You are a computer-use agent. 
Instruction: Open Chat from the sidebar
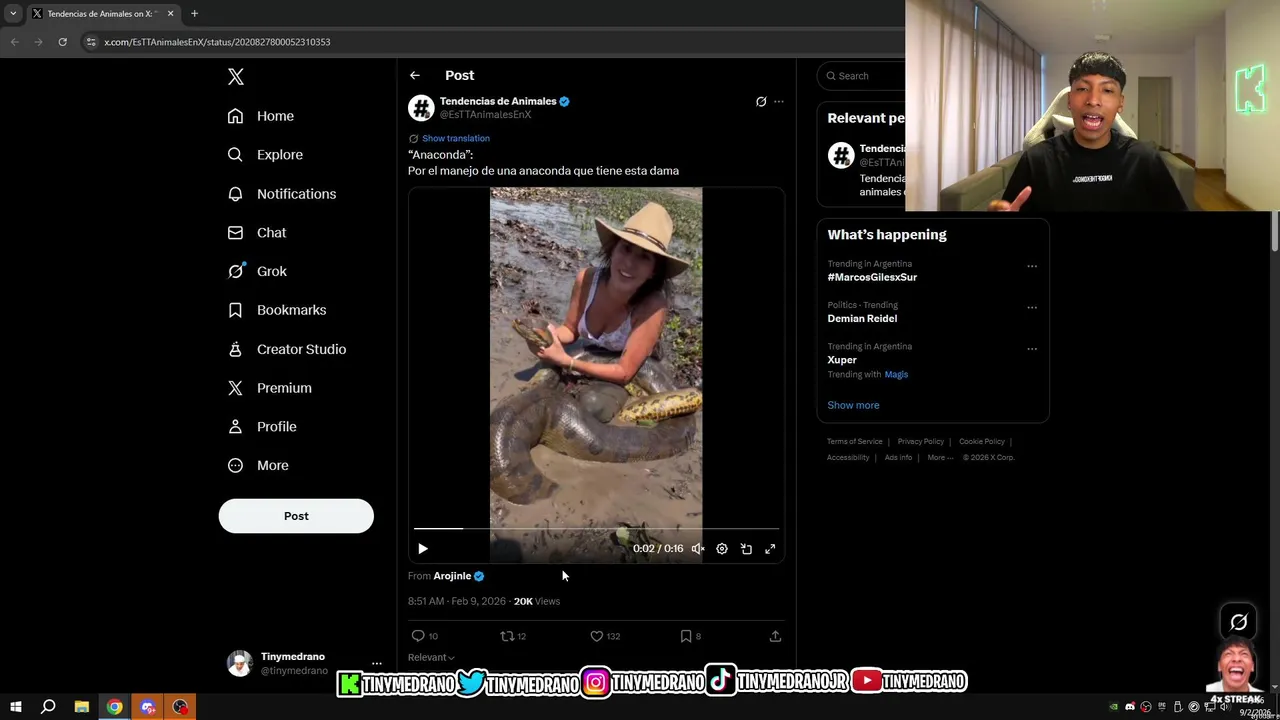[x=256, y=233]
